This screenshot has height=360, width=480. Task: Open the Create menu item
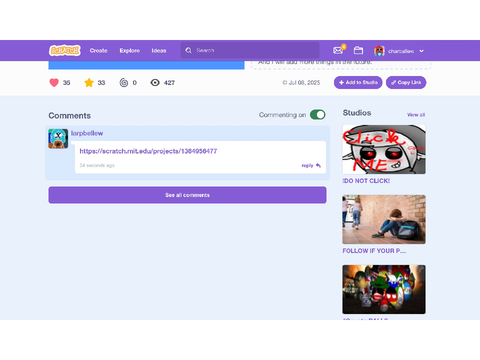click(98, 51)
